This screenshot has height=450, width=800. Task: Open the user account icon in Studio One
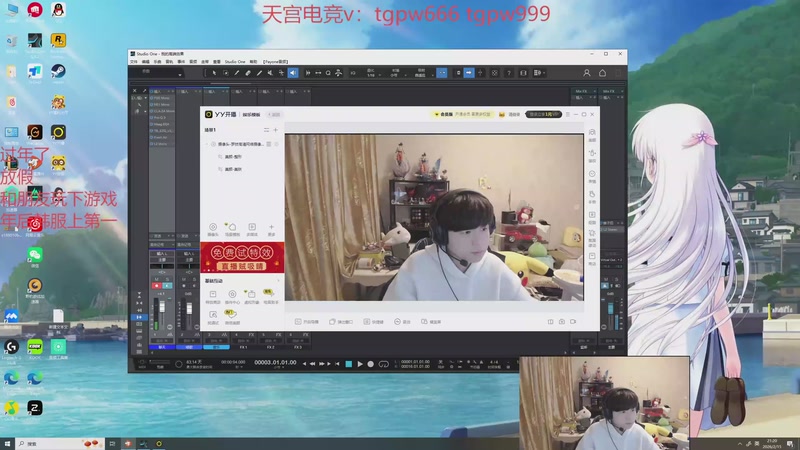(x=587, y=73)
